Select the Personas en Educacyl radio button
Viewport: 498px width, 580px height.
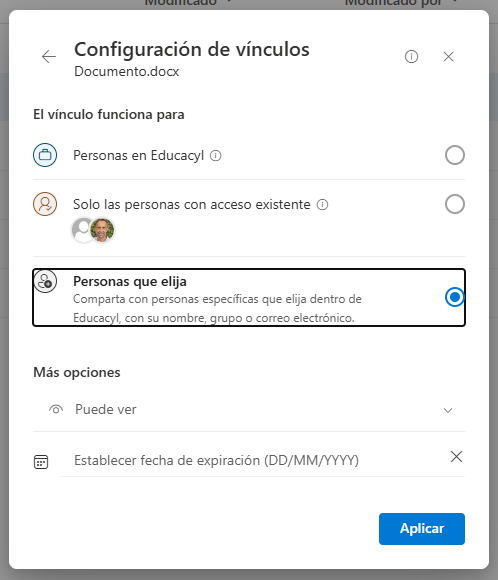coord(455,155)
